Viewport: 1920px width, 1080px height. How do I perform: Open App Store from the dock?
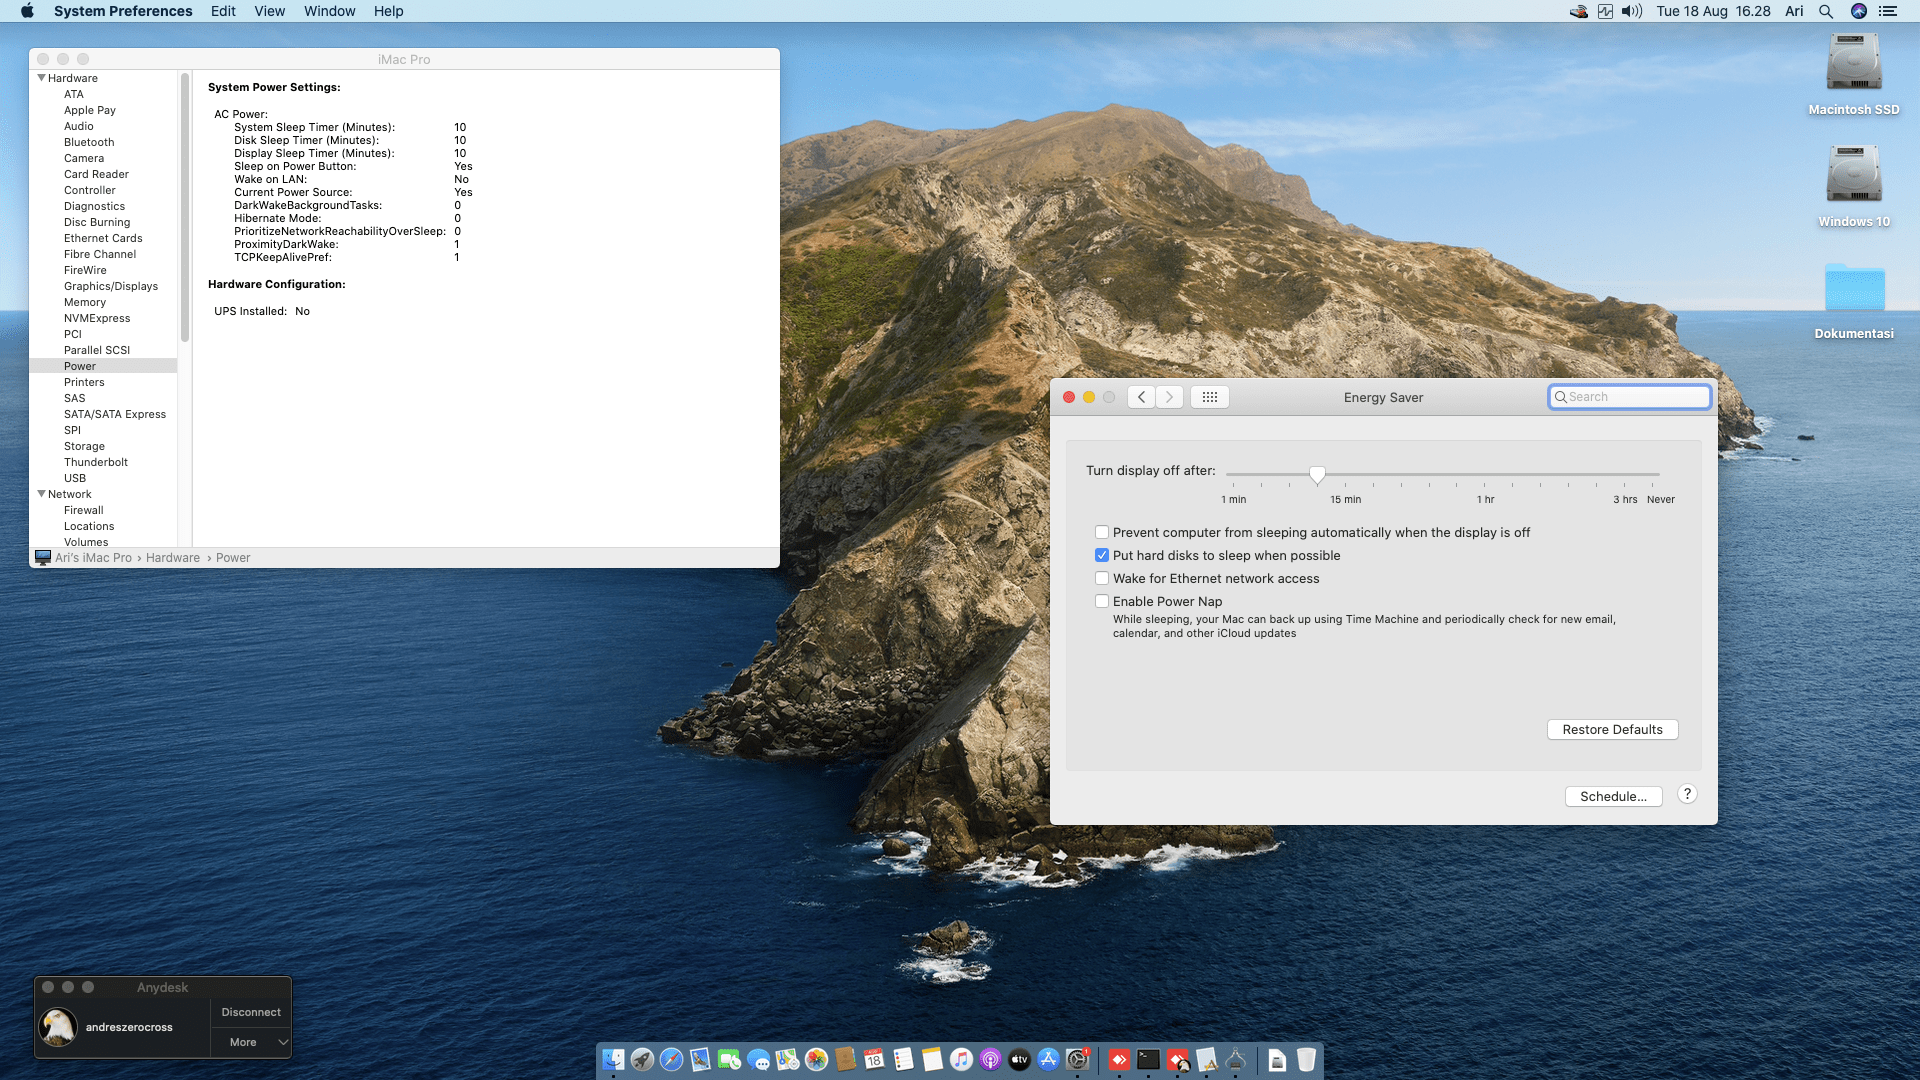1048,1060
